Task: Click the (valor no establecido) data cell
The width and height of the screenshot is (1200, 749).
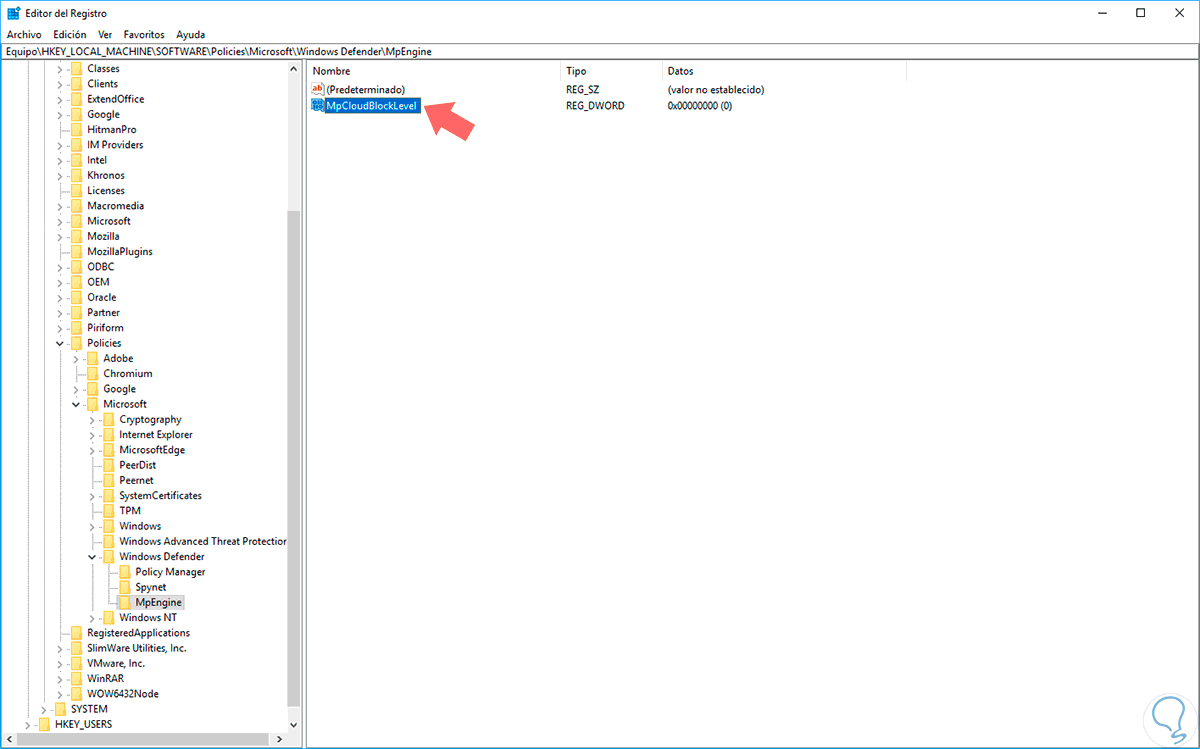Action: point(716,89)
